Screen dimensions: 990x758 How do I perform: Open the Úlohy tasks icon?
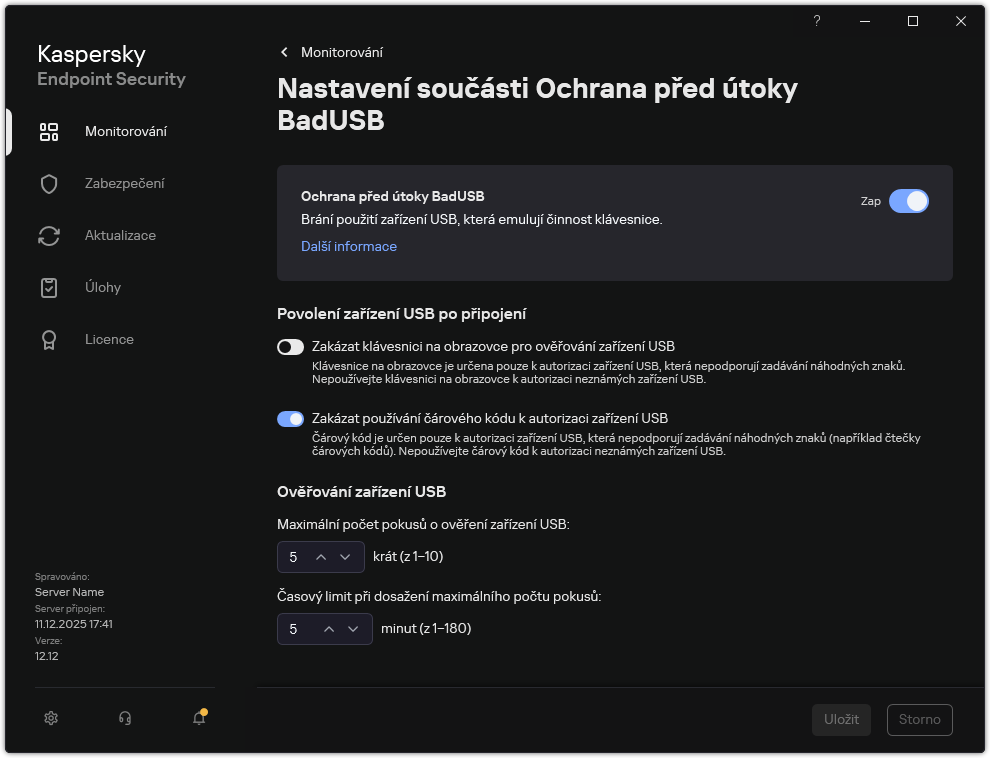tap(49, 287)
